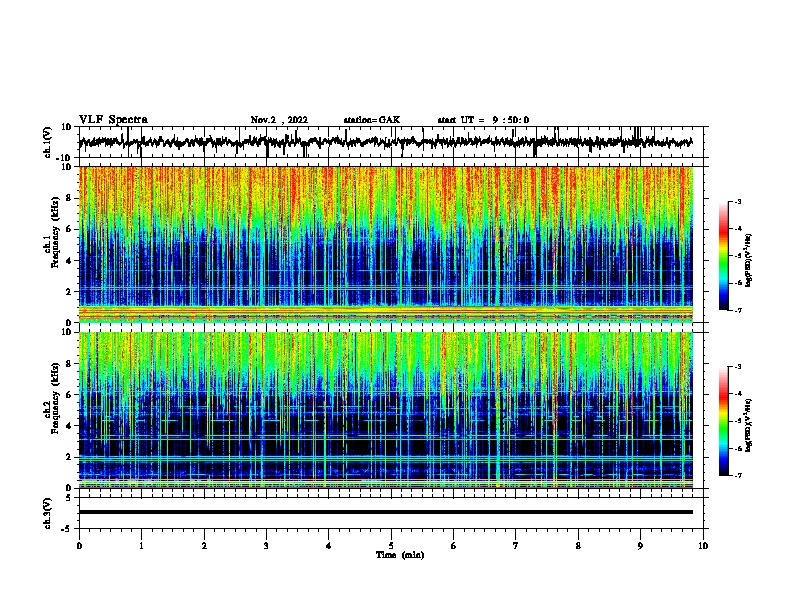Image resolution: width=792 pixels, height=612 pixels.
Task: Click the 'station=GAK' label
Action: coord(372,120)
